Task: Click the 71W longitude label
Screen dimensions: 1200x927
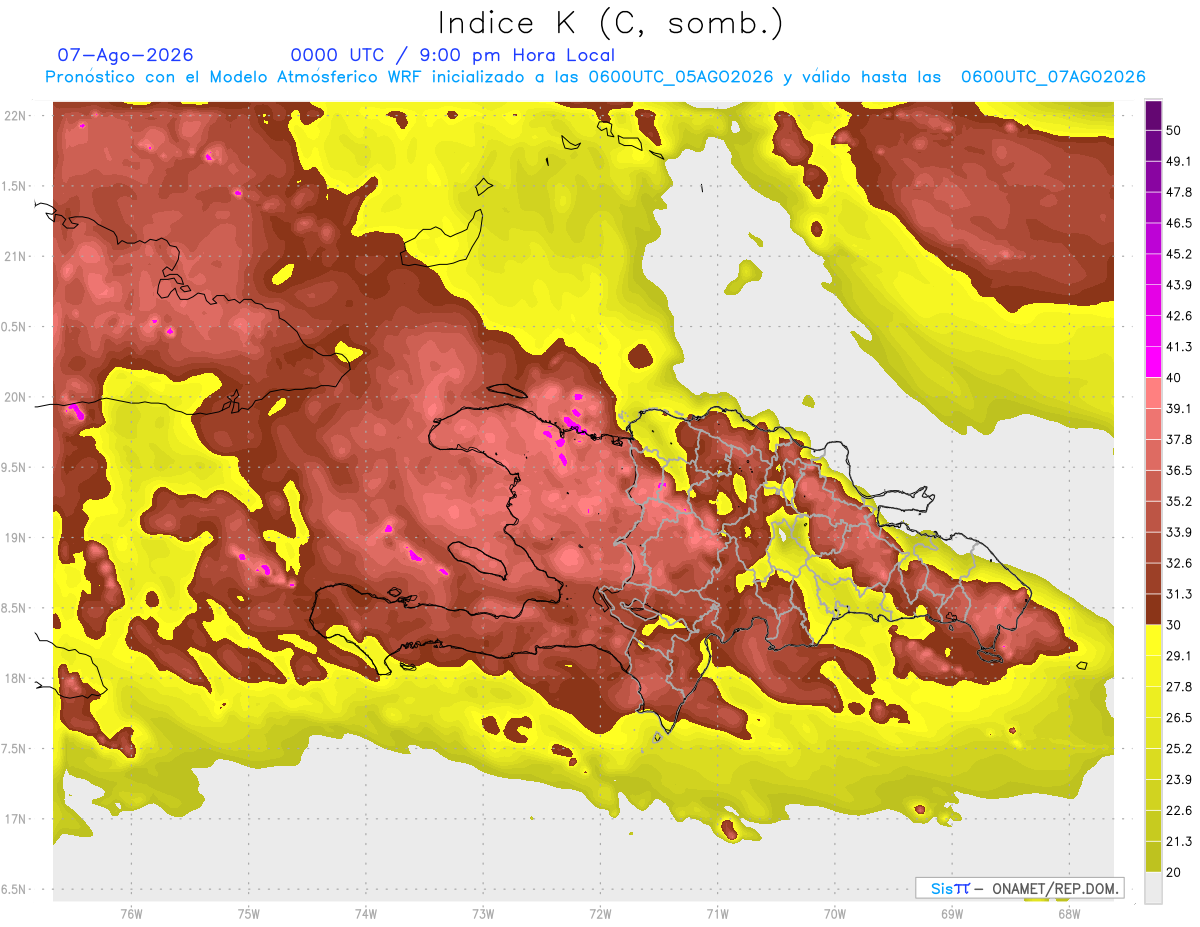Action: [x=717, y=914]
